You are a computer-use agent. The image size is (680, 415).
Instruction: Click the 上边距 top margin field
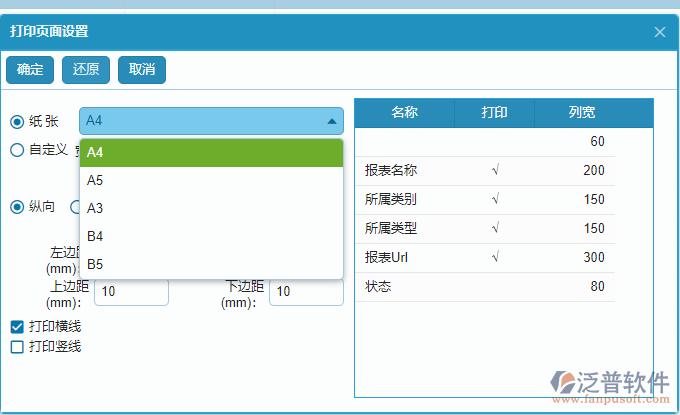click(x=131, y=291)
